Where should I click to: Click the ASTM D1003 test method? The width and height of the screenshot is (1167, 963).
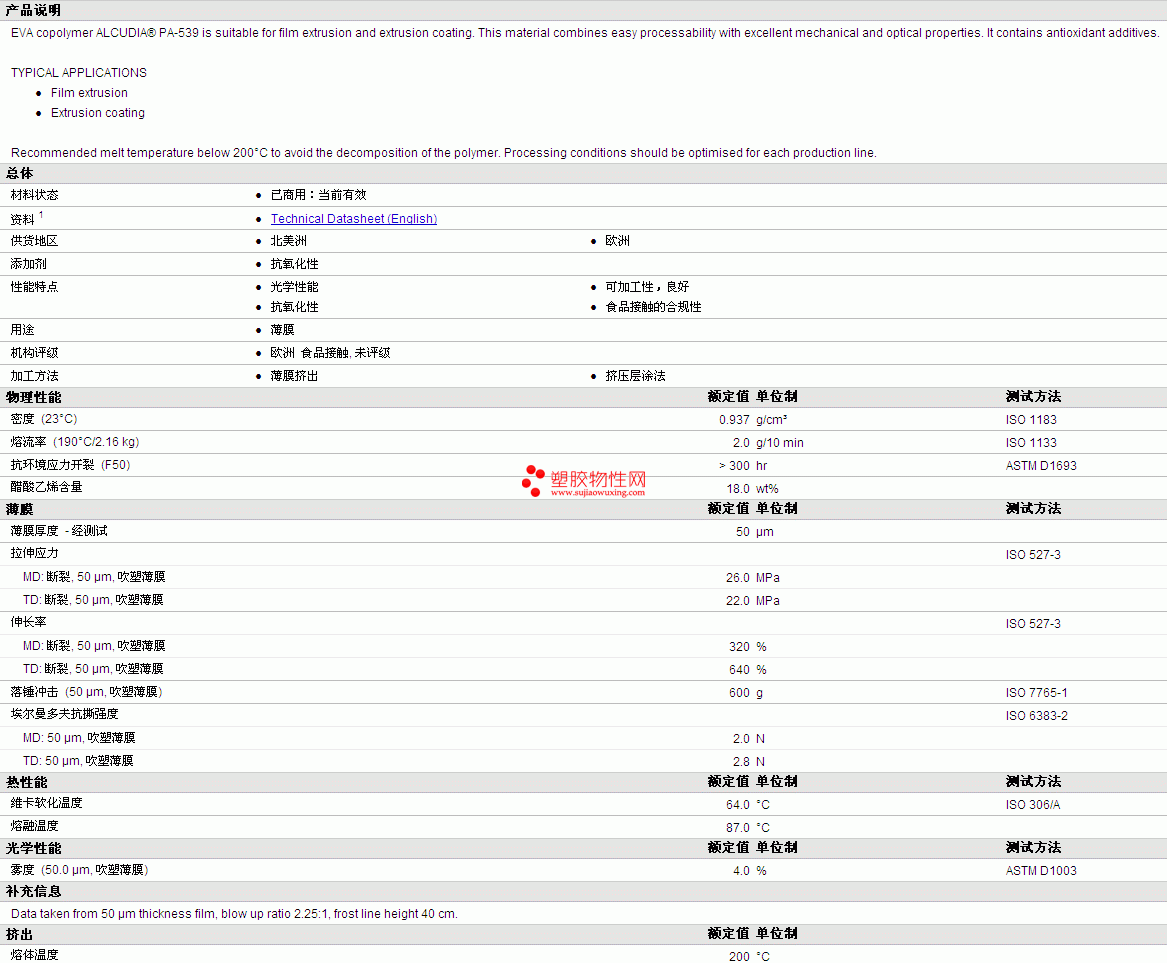tap(1041, 871)
